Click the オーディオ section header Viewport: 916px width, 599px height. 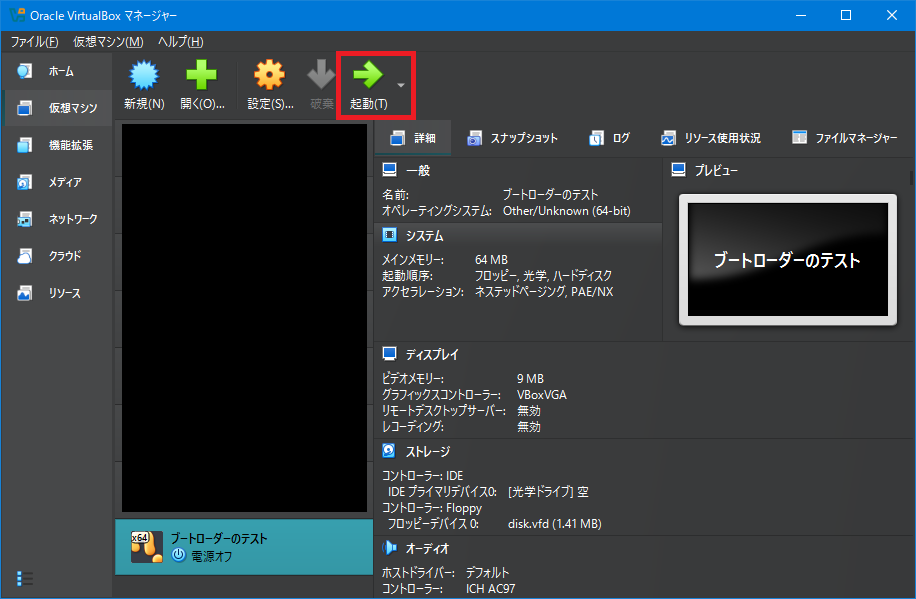point(427,548)
